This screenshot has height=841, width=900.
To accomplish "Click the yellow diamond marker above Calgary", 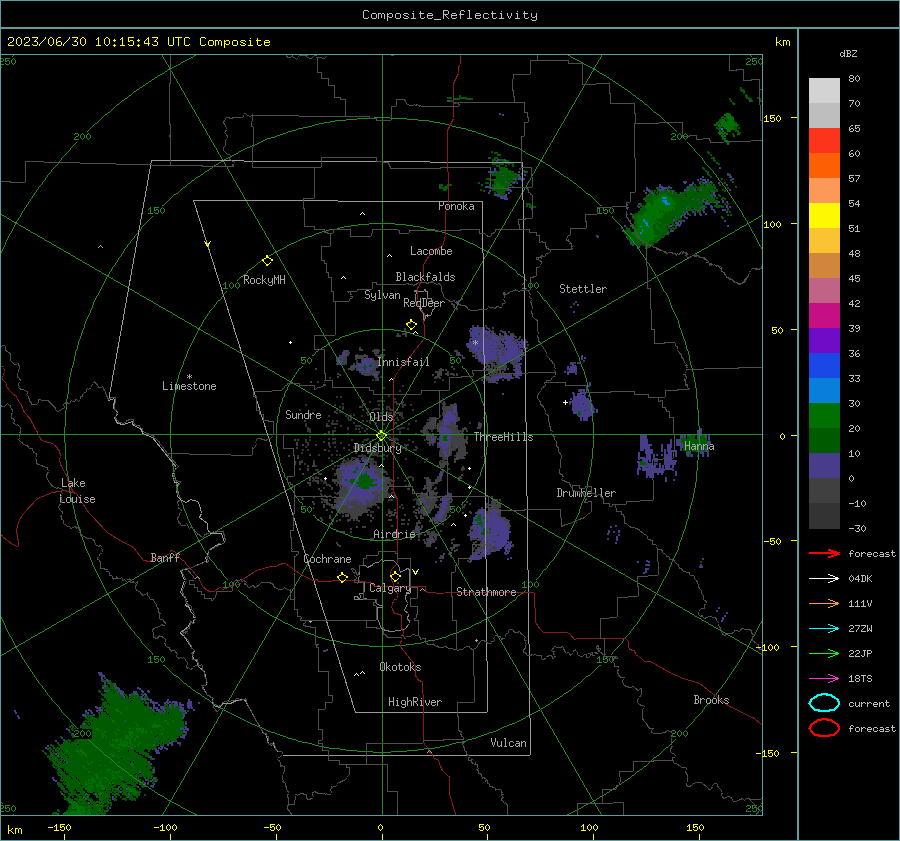I will click(395, 576).
